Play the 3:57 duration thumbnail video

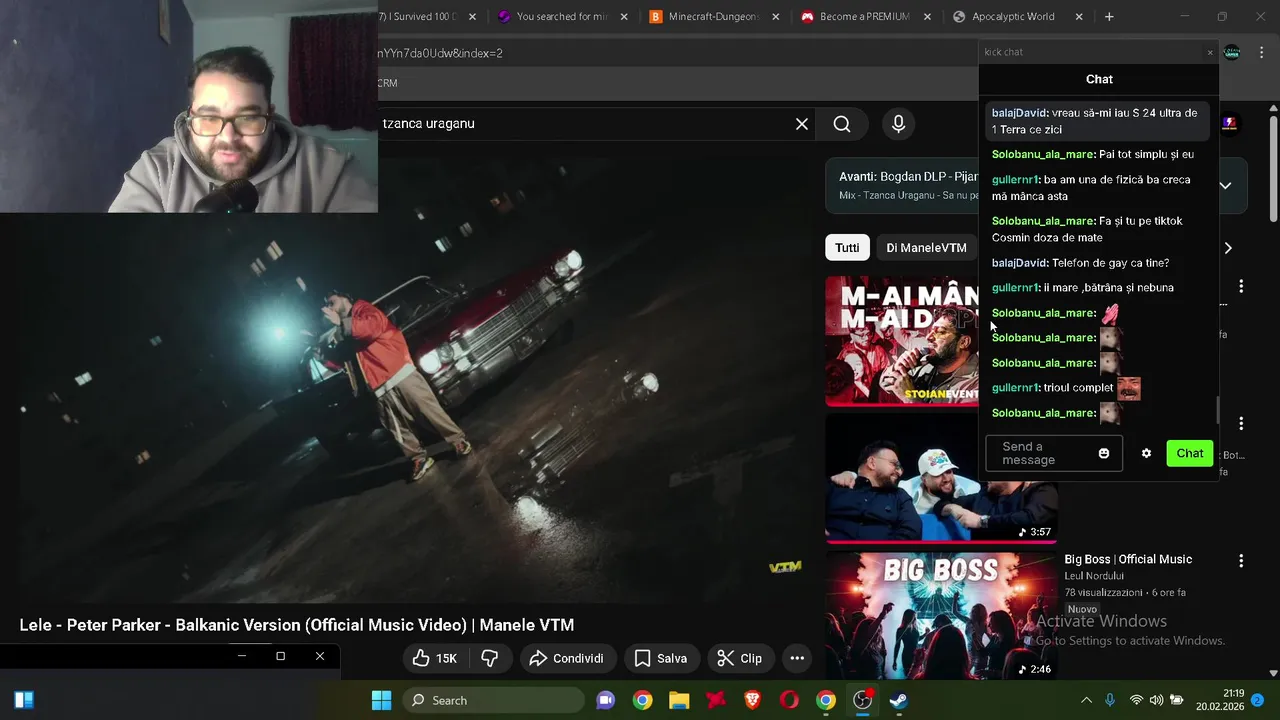point(940,478)
